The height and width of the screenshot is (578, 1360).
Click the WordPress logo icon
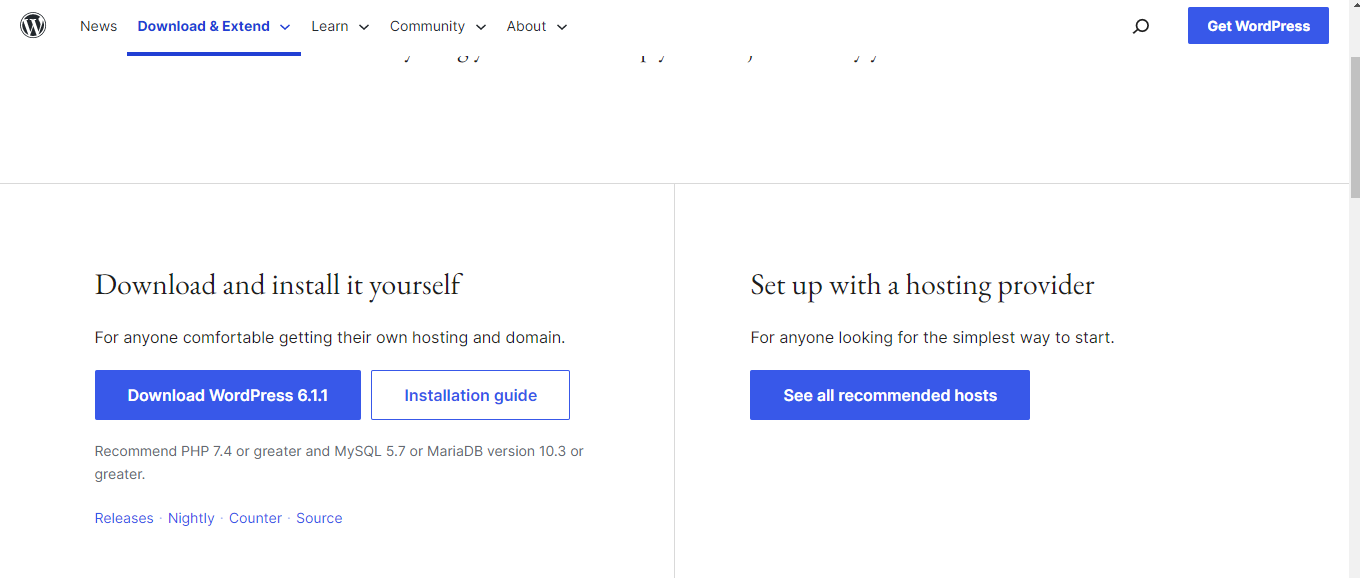click(x=33, y=25)
